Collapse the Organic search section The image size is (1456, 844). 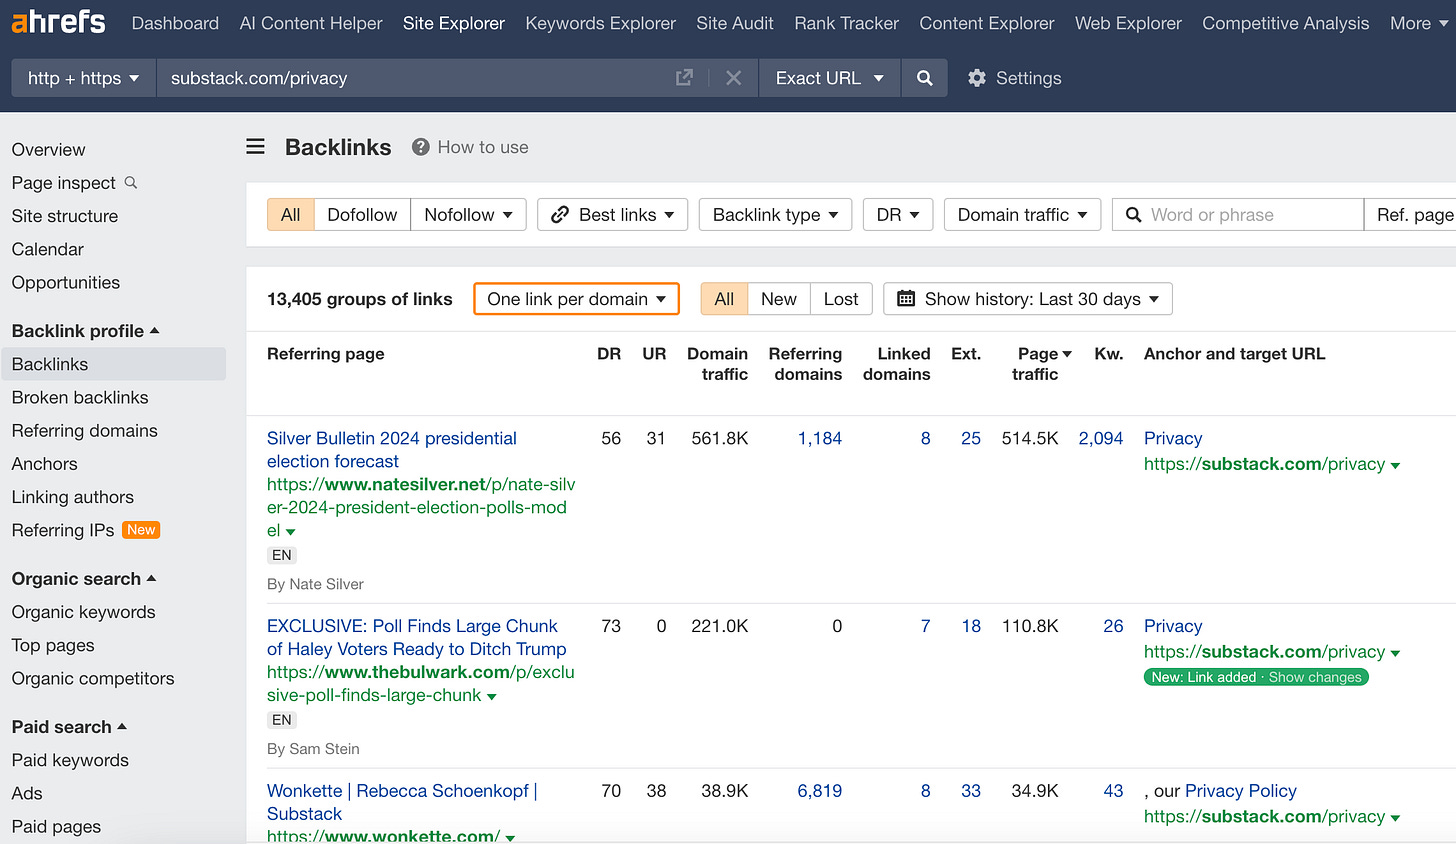click(84, 579)
